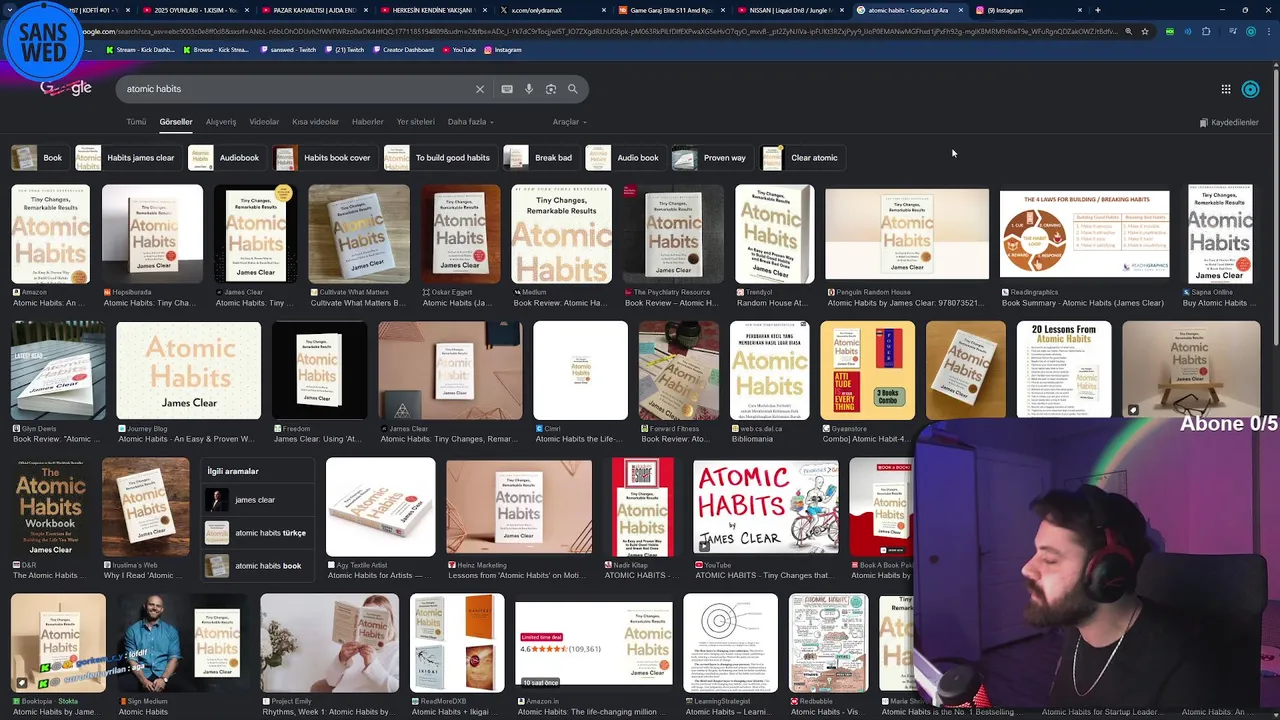Screen dimensions: 1280x720
Task: Filter by the Audiobook chip
Action: (x=226, y=158)
